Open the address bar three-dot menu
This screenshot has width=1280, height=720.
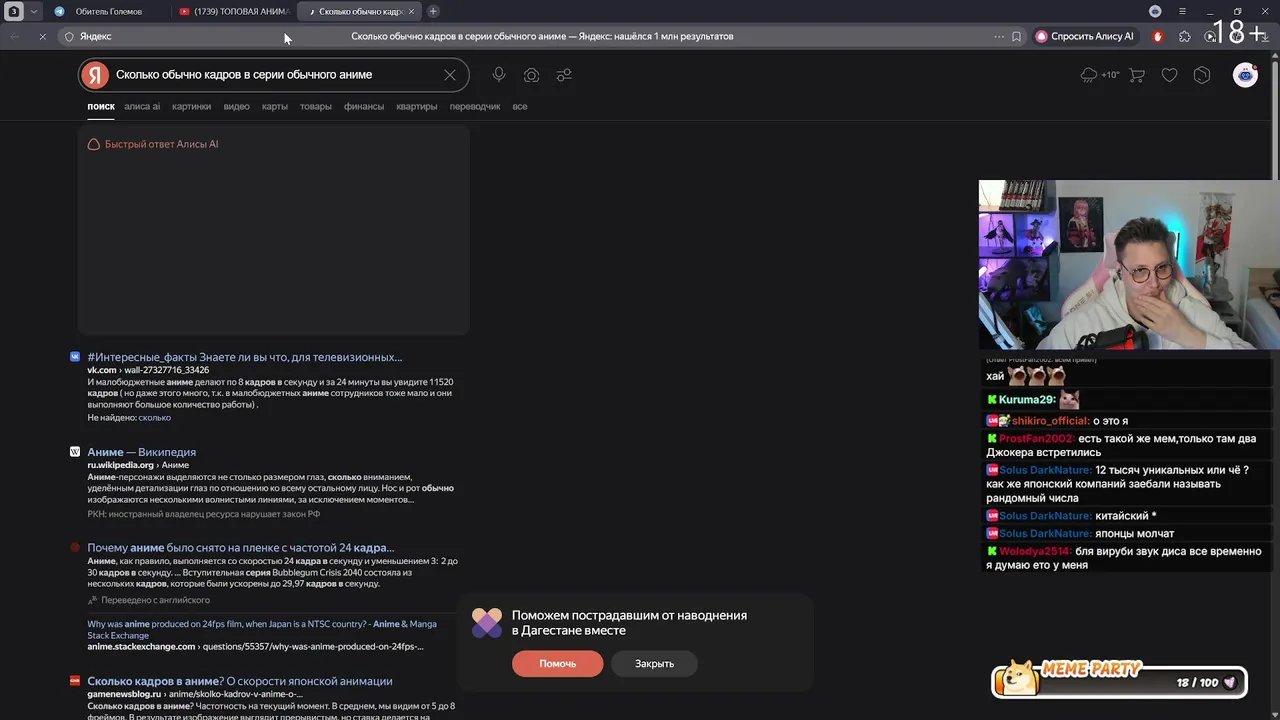[998, 36]
